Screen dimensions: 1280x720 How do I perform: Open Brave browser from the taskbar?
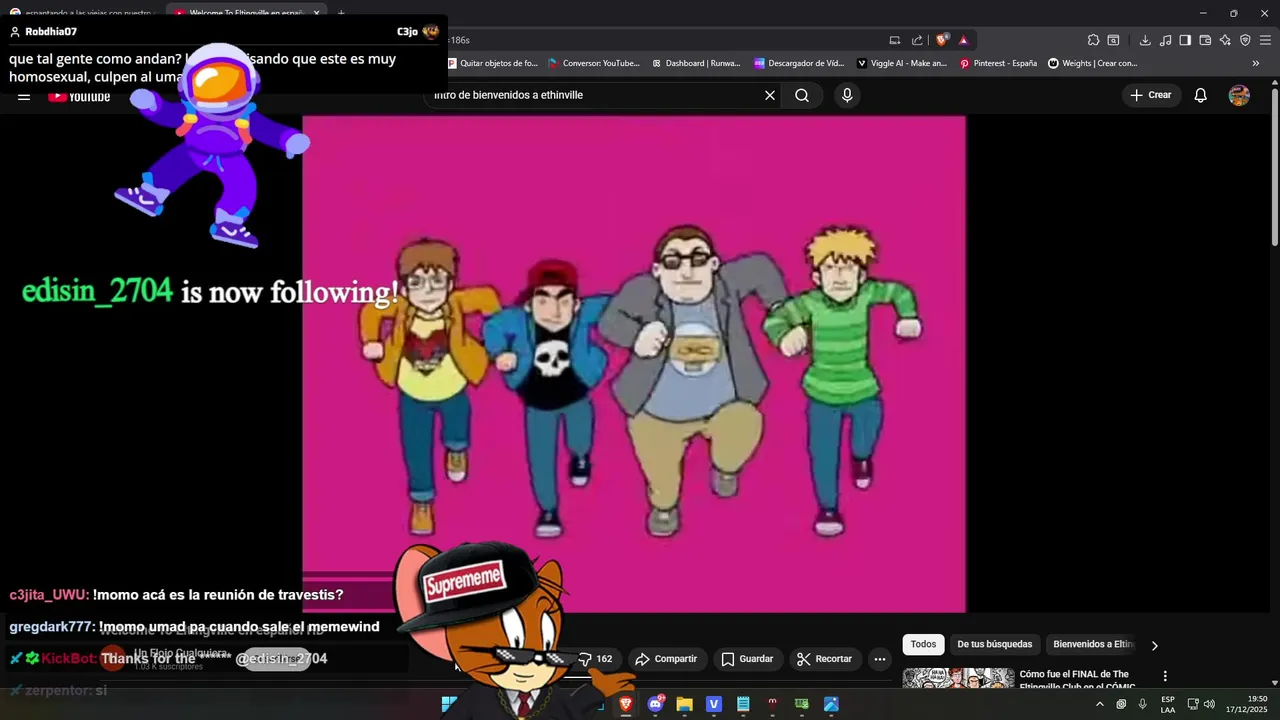click(626, 704)
